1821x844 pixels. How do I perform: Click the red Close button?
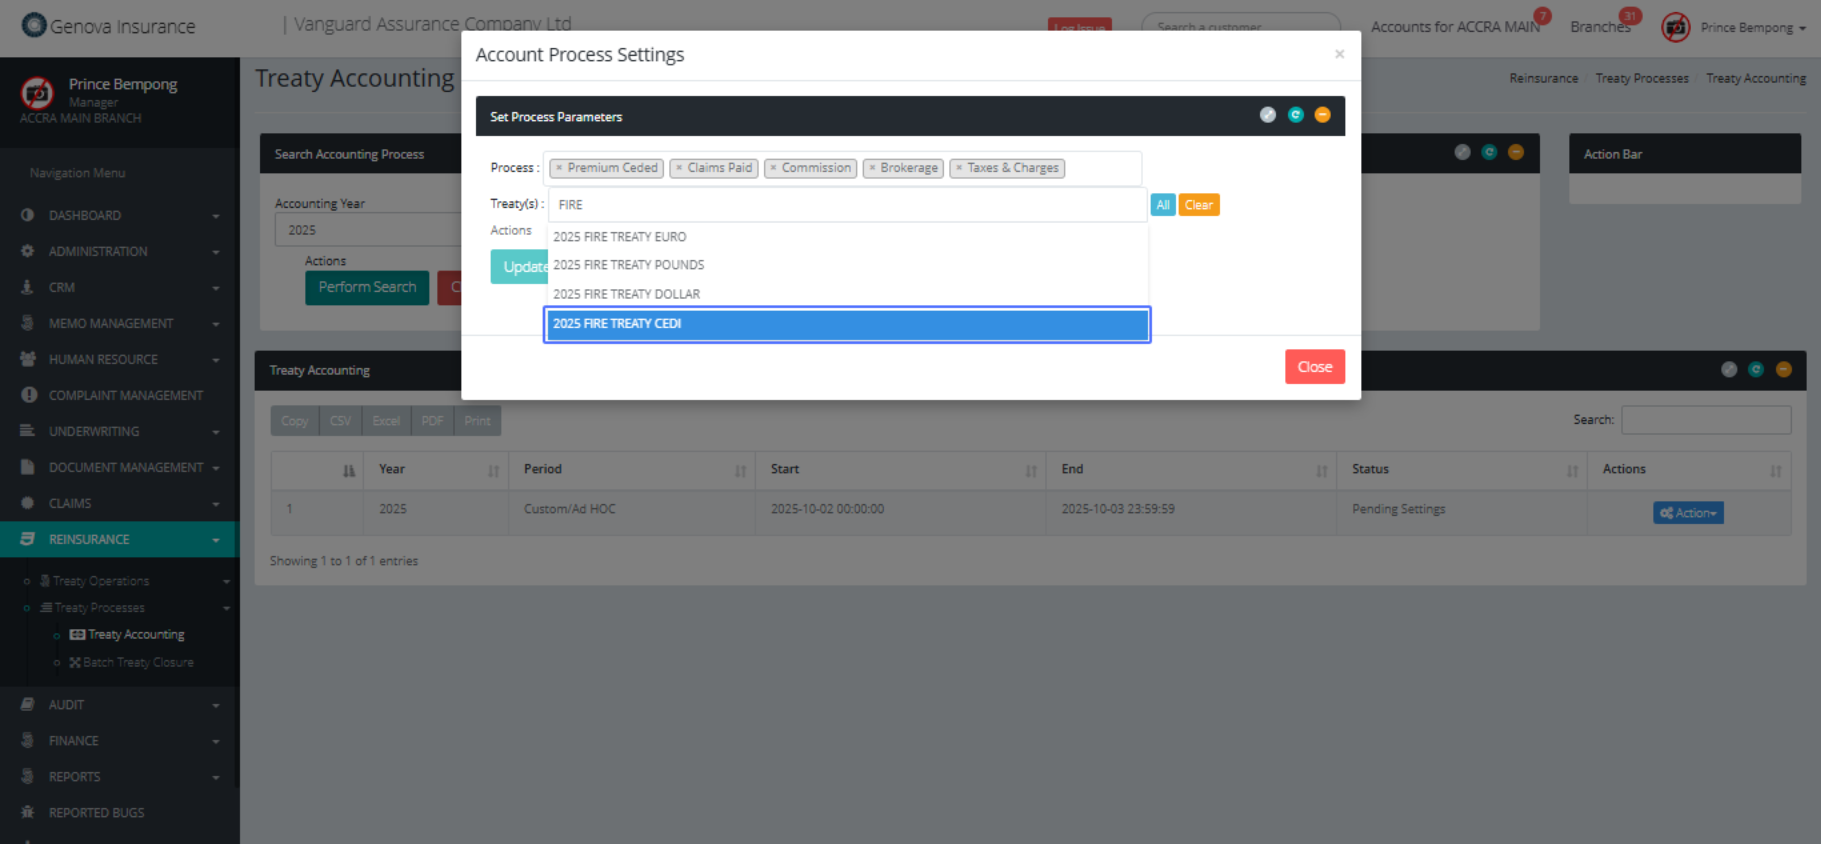coord(1314,367)
